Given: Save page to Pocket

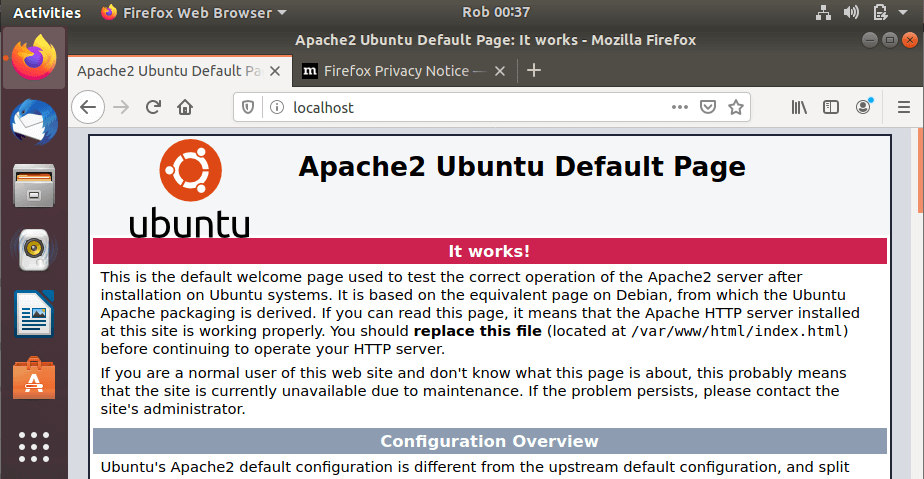Looking at the screenshot, I should click(708, 107).
